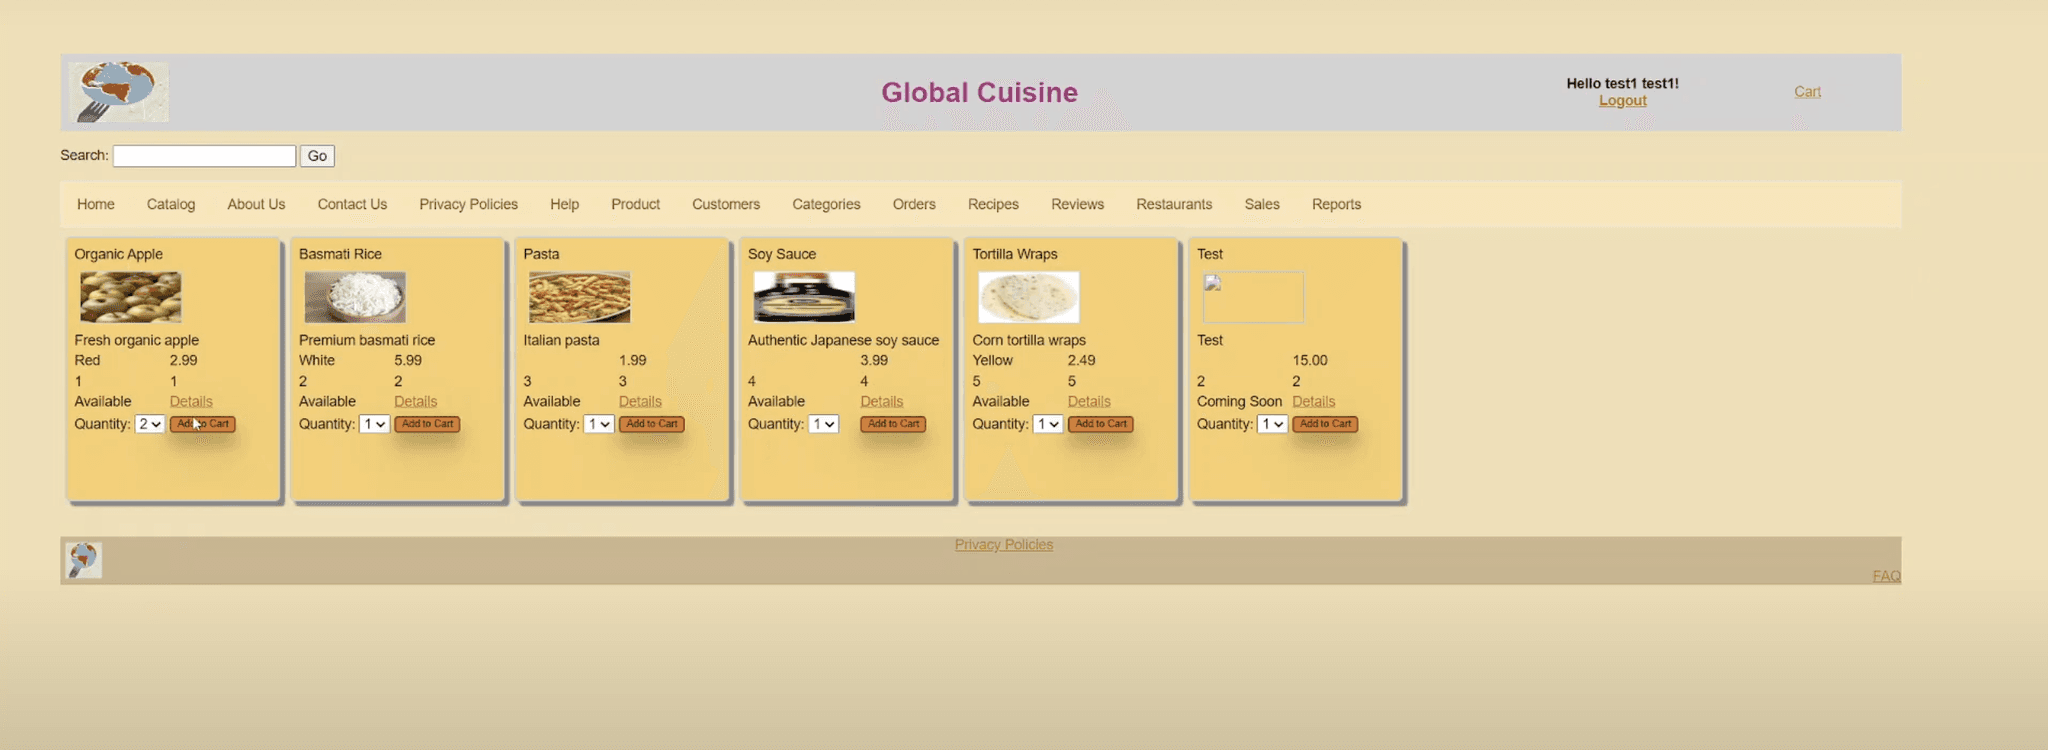Click the Fresh organic apple description

point(136,340)
